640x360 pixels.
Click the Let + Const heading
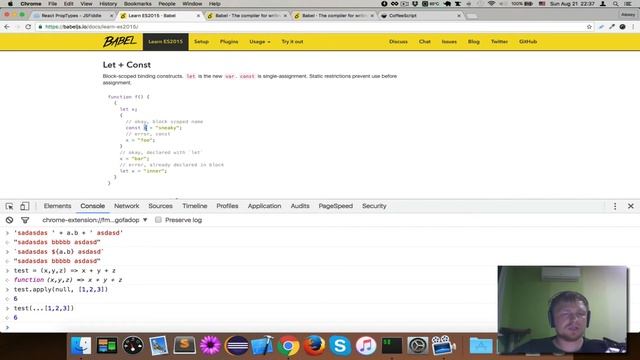point(127,64)
